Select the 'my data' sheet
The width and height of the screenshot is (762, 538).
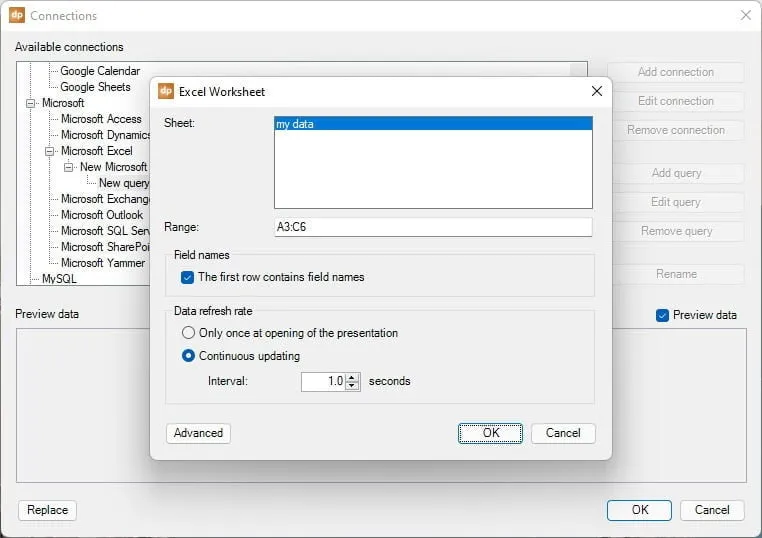coord(433,124)
